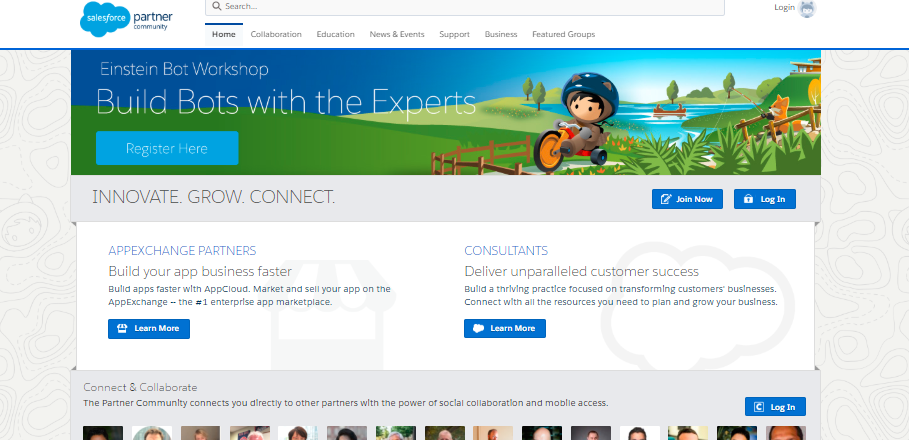The width and height of the screenshot is (909, 440).
Task: Open the Featured Groups menu
Action: pyautogui.click(x=563, y=34)
